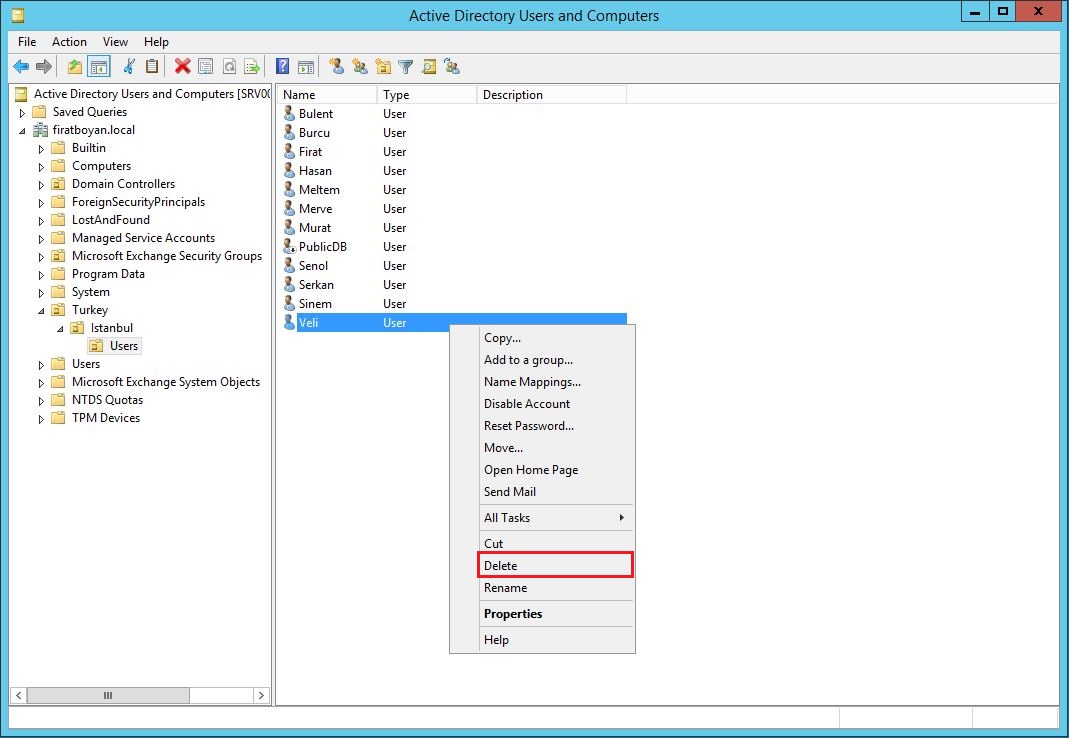Select the Computers container in tree
This screenshot has width=1069, height=738.
click(101, 166)
